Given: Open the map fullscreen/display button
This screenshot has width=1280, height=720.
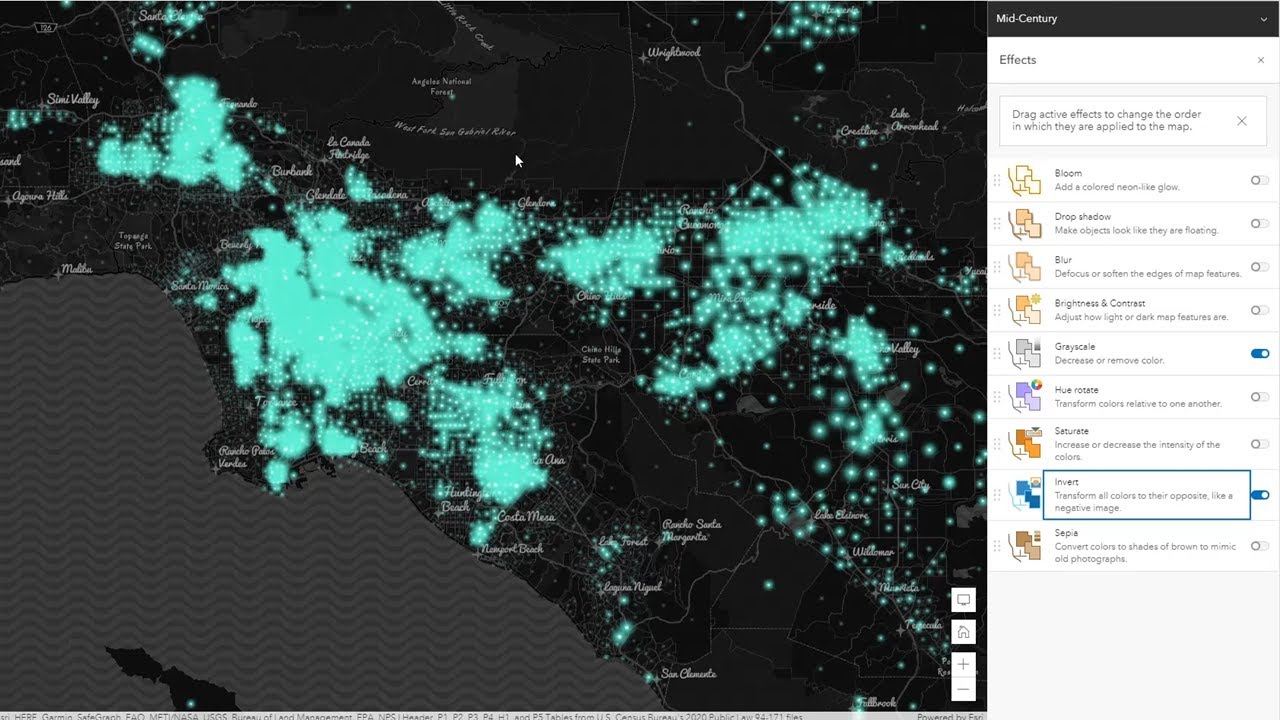Looking at the screenshot, I should click(x=963, y=600).
